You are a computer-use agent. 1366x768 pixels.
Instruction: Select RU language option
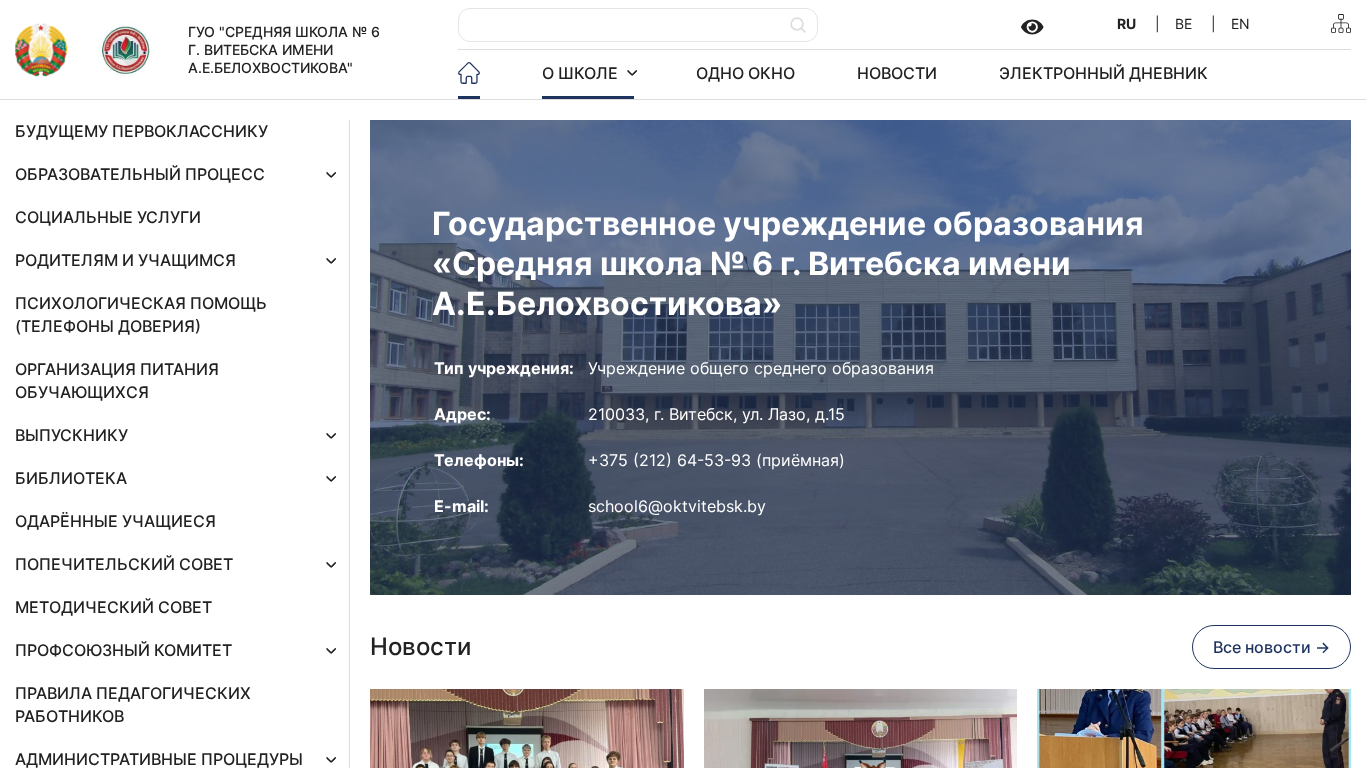tap(1126, 24)
